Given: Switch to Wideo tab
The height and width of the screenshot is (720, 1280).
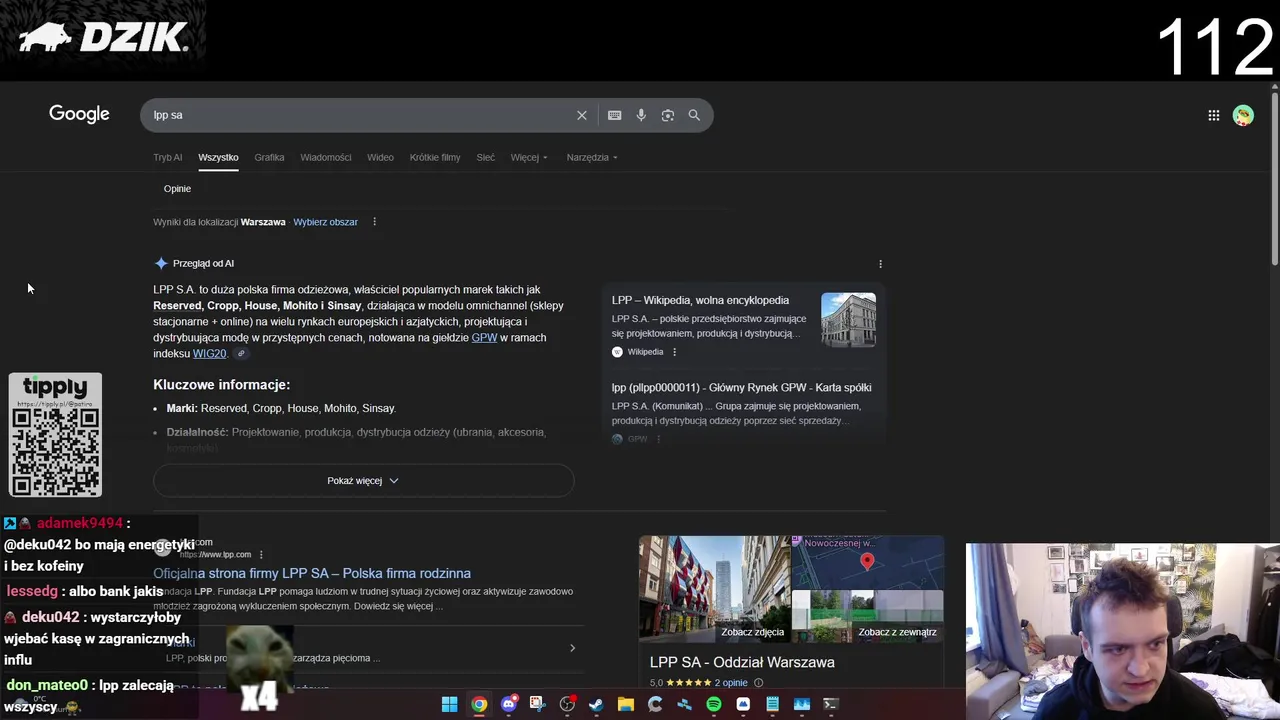Looking at the screenshot, I should pyautogui.click(x=380, y=157).
